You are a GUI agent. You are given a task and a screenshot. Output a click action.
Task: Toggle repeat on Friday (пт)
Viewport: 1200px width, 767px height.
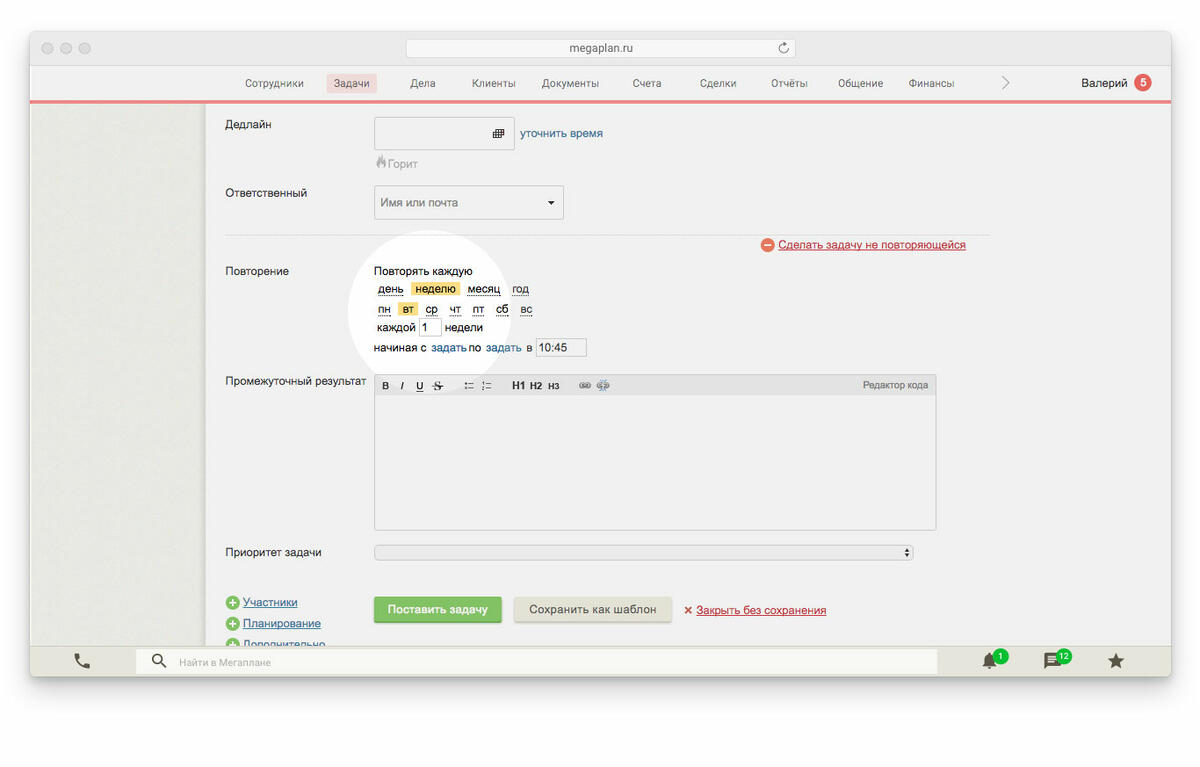click(x=478, y=309)
